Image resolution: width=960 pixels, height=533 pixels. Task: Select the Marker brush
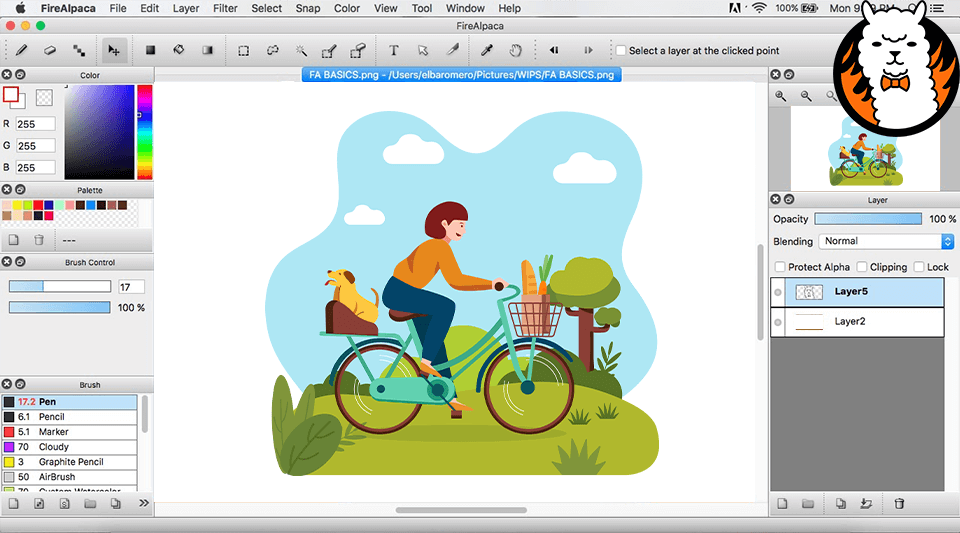coord(69,432)
